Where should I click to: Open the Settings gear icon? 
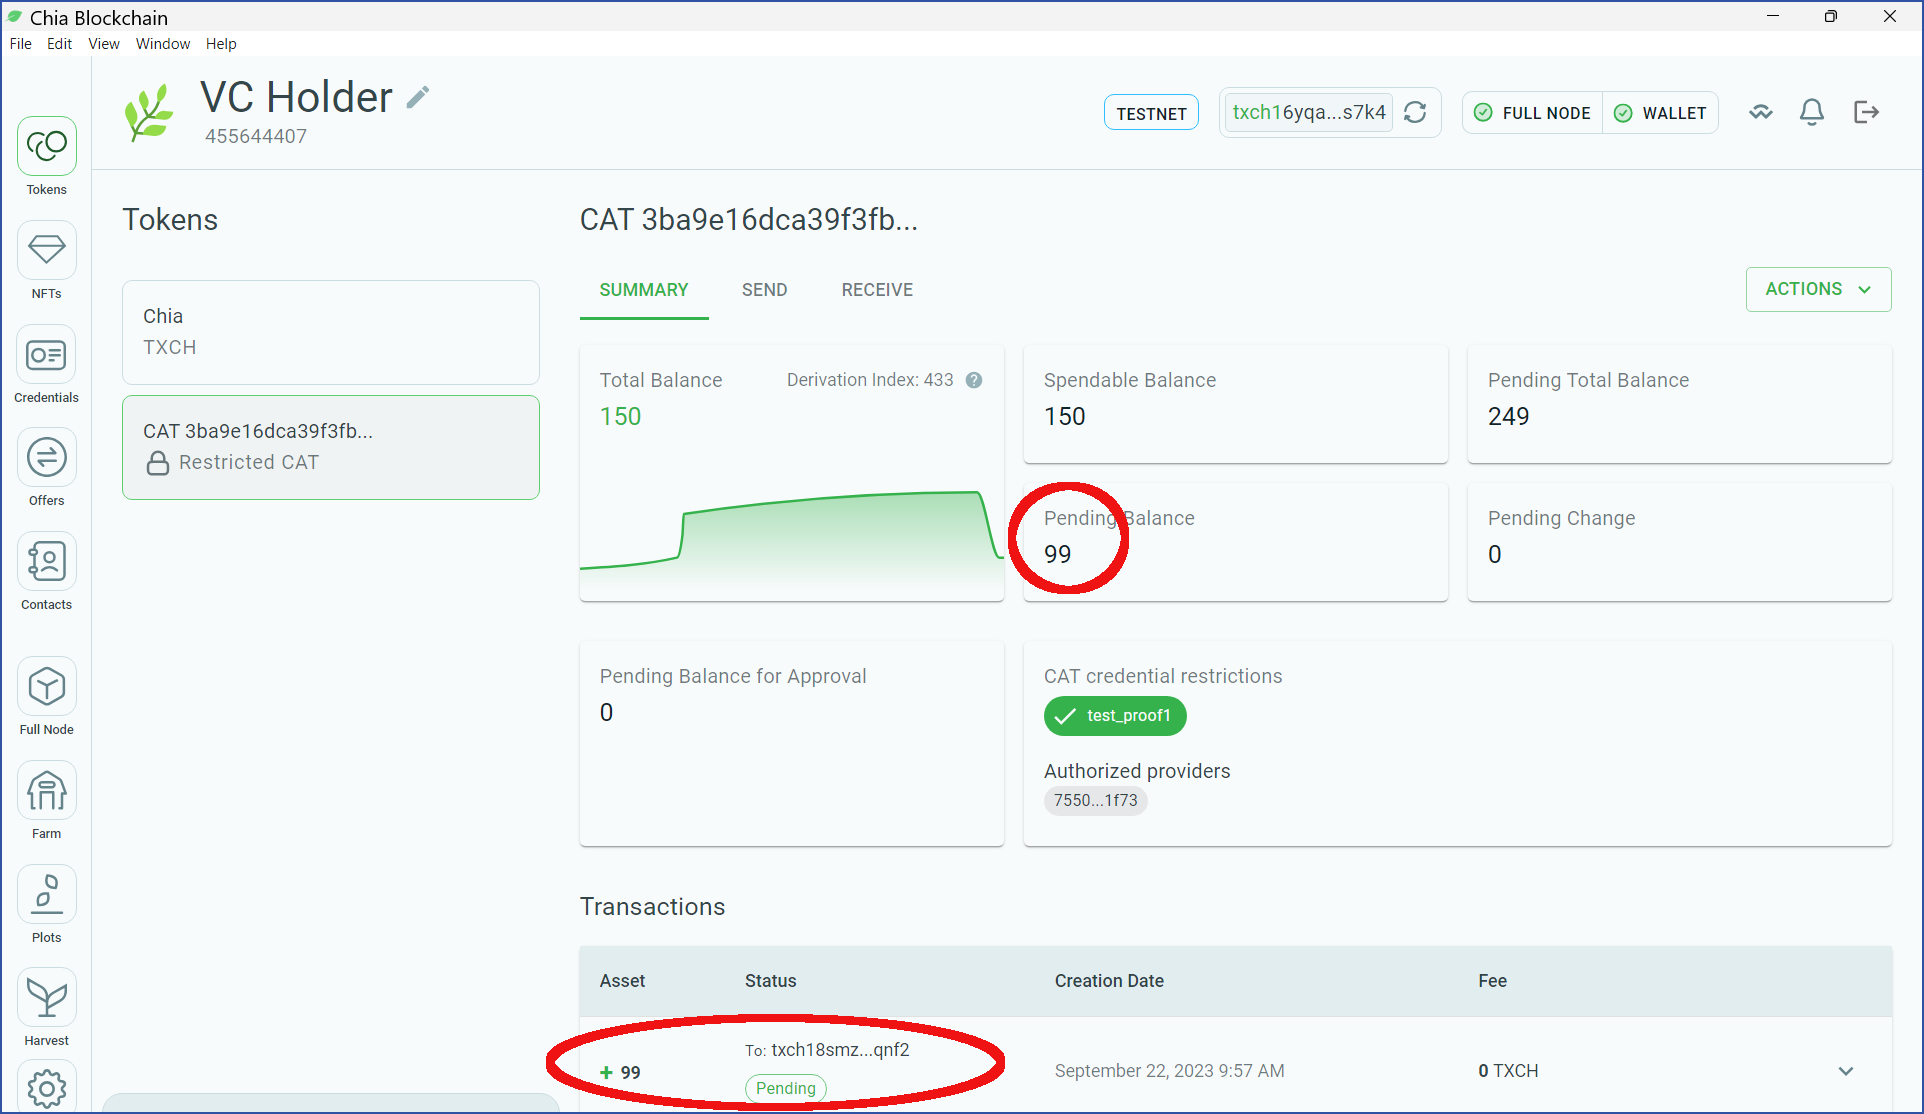47,1088
